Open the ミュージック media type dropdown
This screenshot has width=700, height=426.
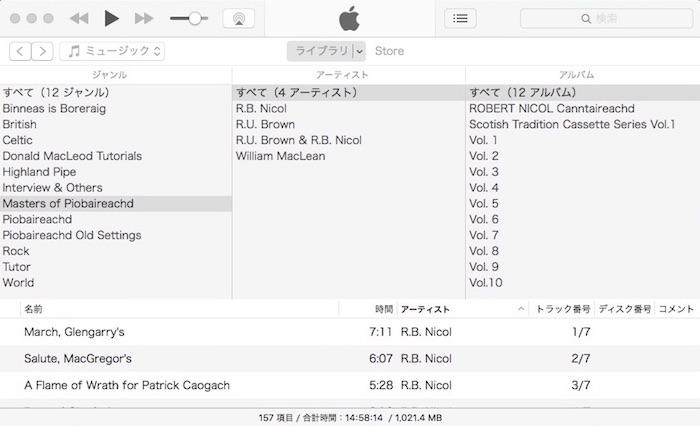112,51
